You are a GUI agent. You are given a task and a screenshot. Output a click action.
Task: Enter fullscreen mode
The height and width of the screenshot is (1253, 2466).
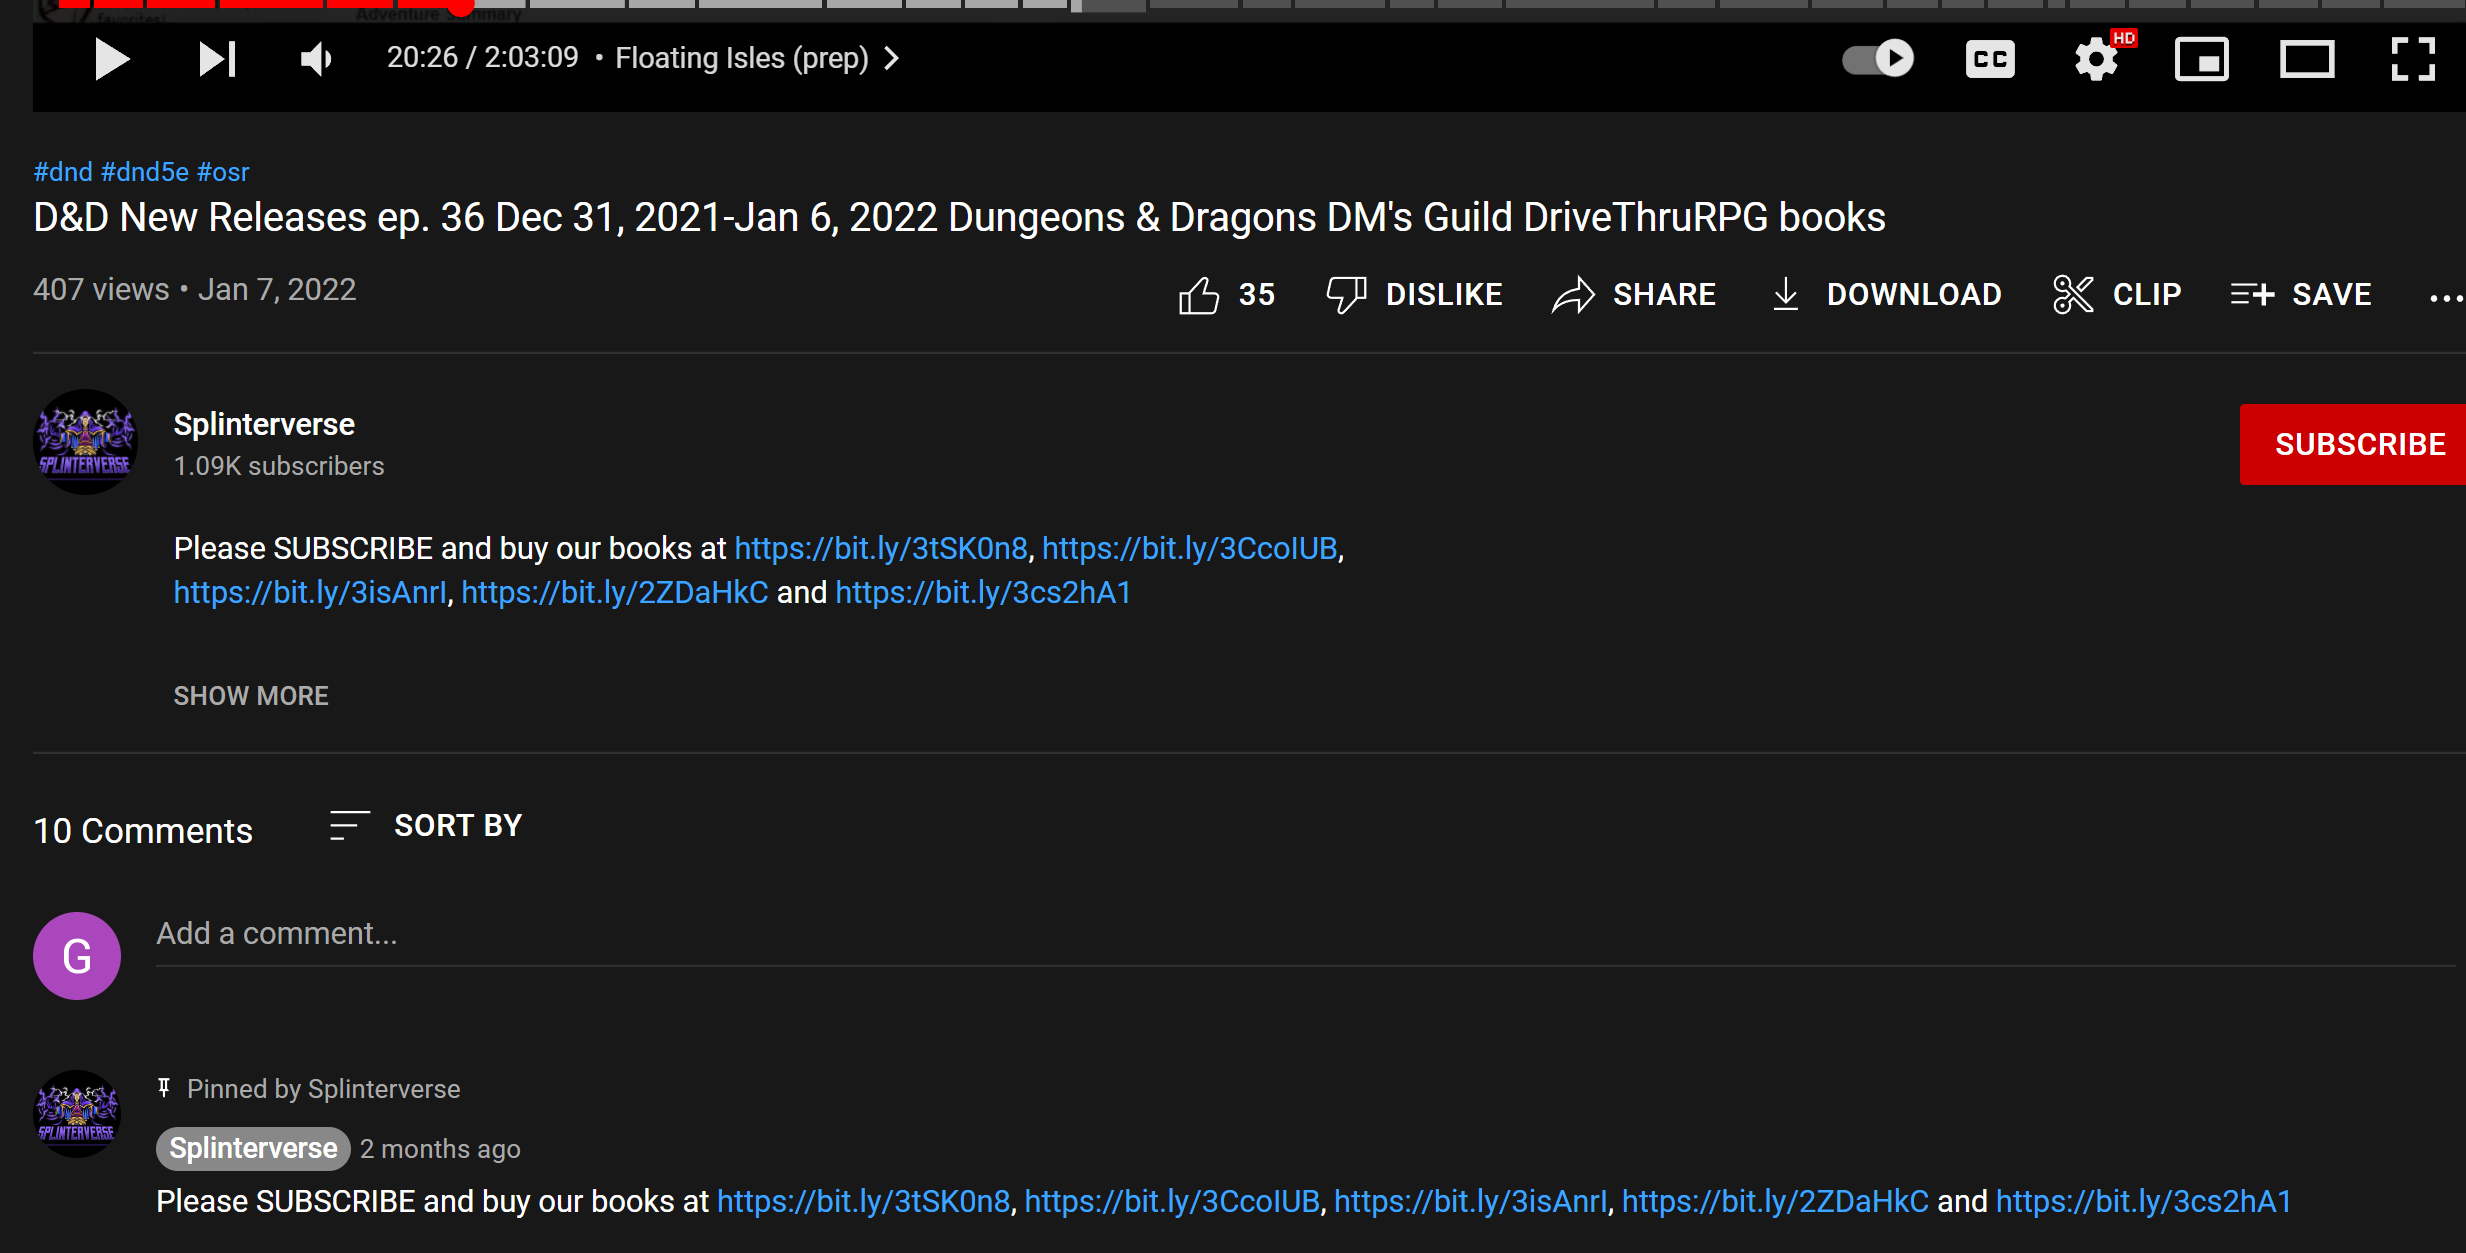(x=2413, y=59)
